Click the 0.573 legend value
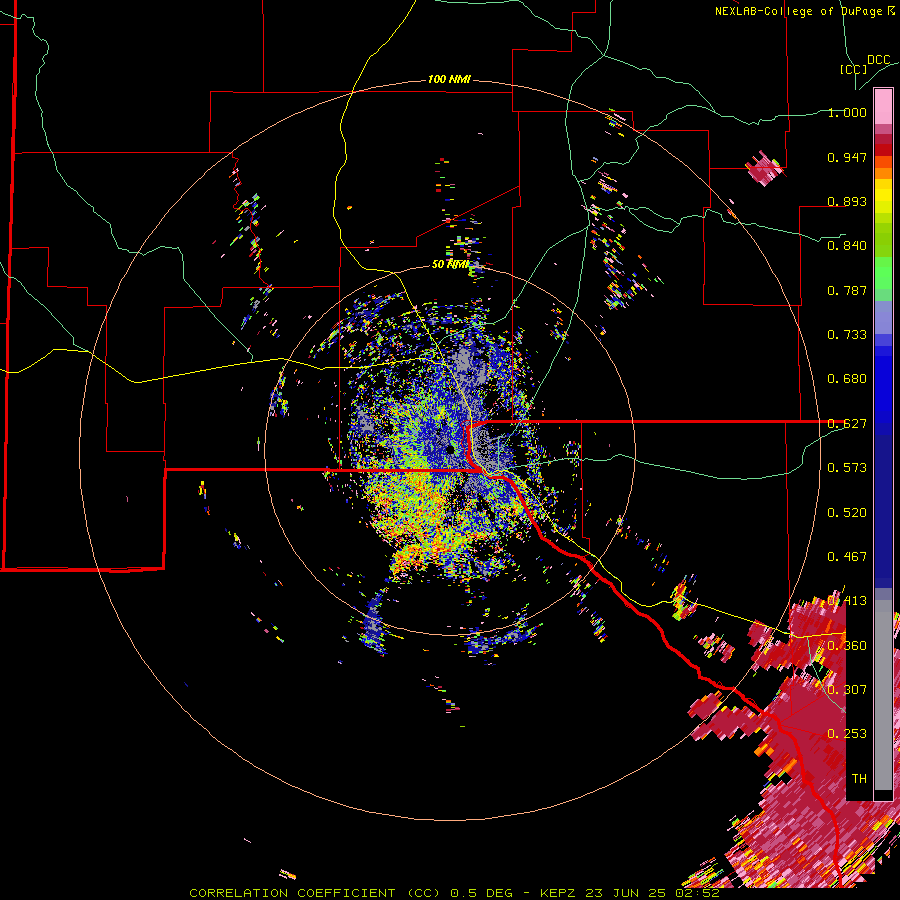 (x=847, y=468)
